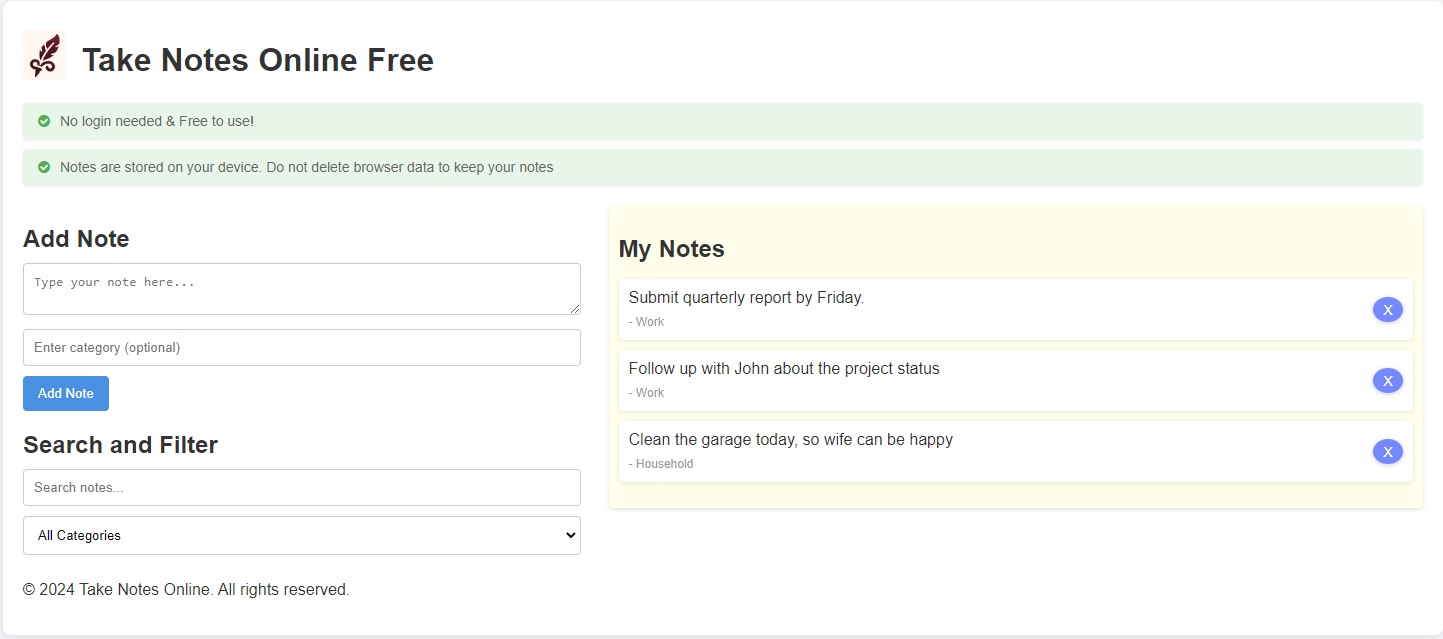The height and width of the screenshot is (639, 1443).
Task: Delete the 'Submit quarterly report' note
Action: click(x=1387, y=310)
